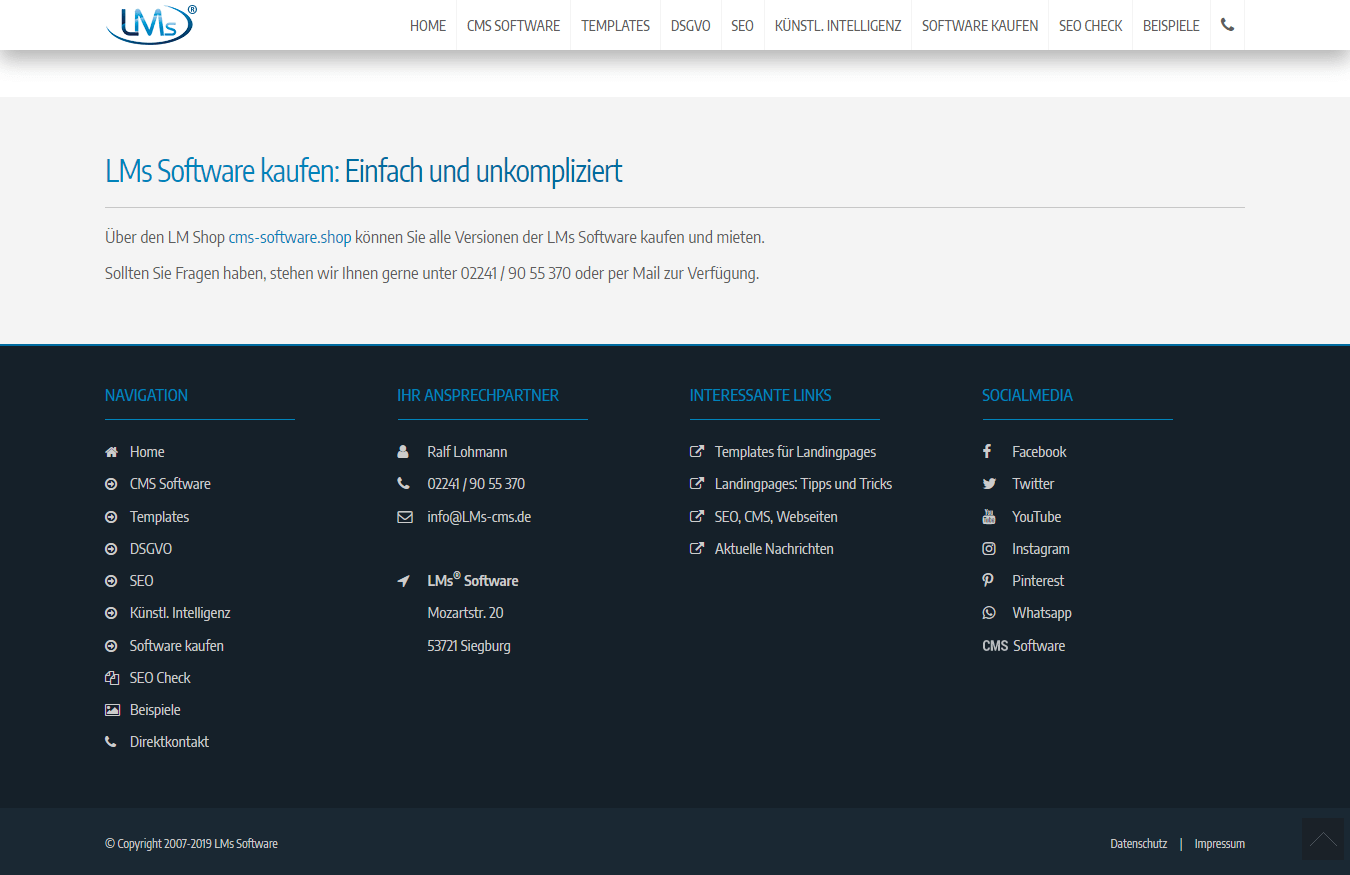This screenshot has height=875, width=1350.
Task: Click the copy icon beside SEO Check
Action: [x=112, y=678]
